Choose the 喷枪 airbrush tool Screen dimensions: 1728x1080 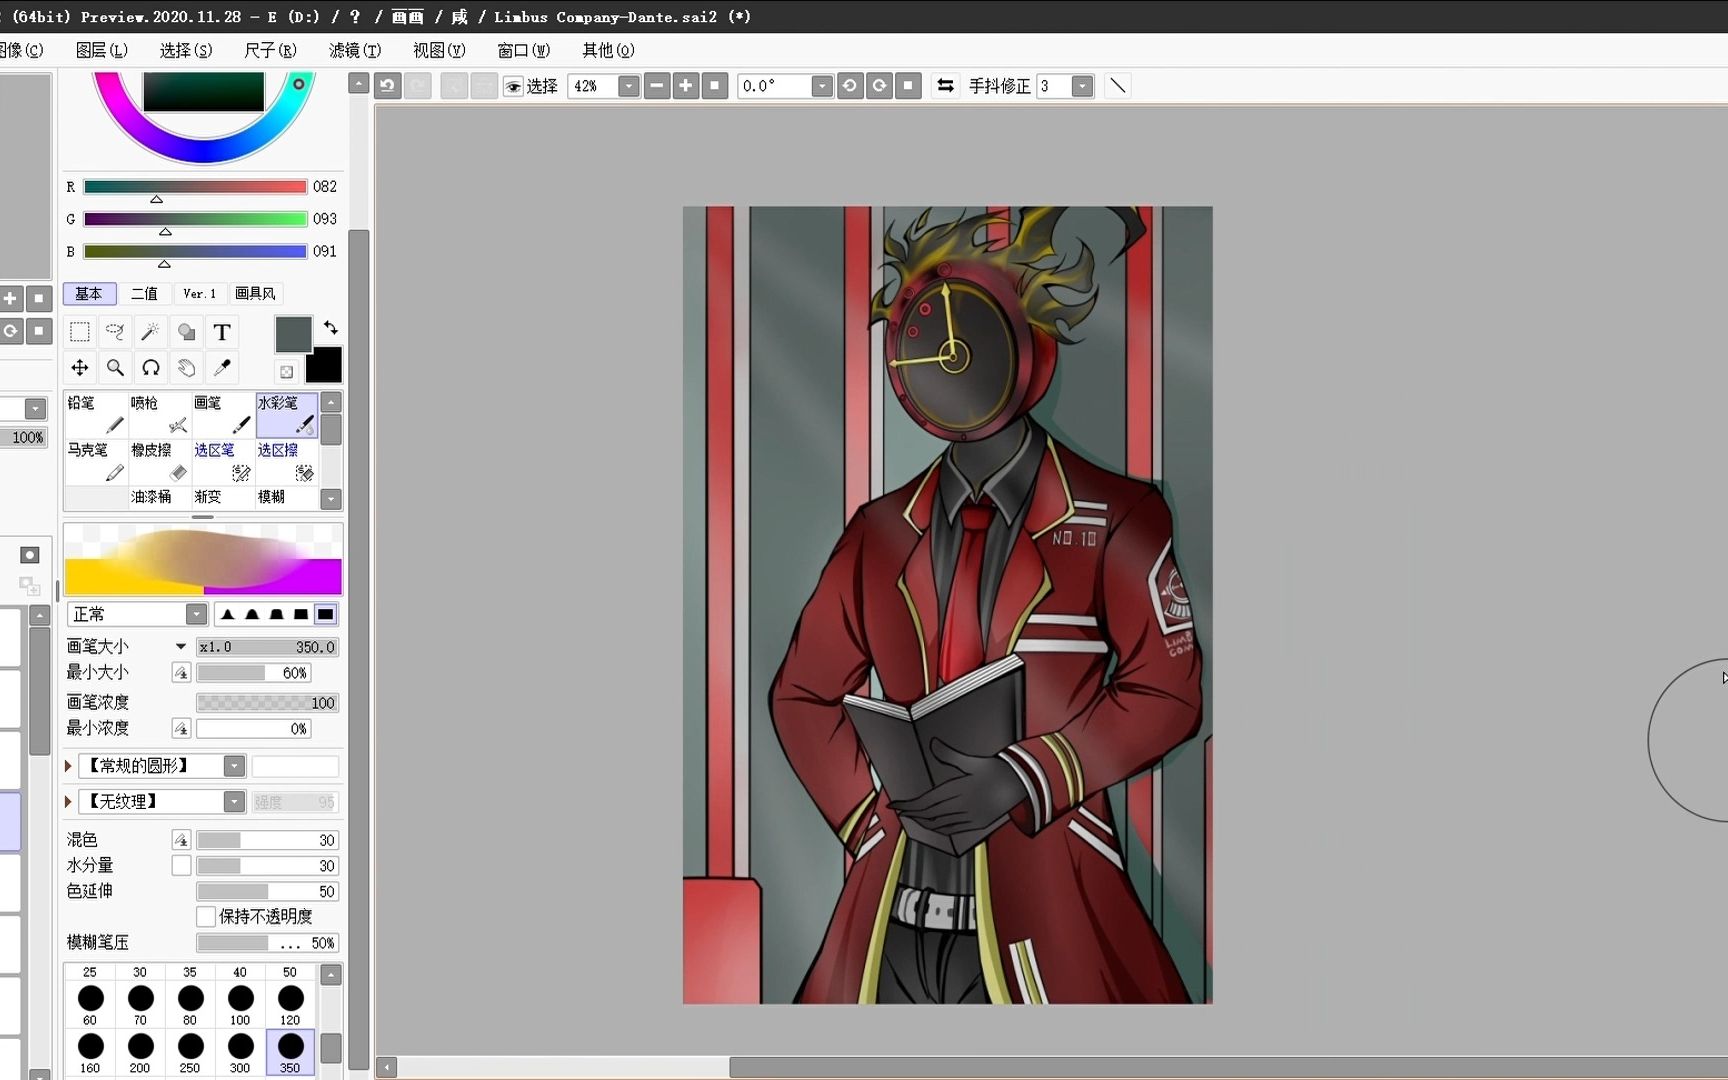[159, 415]
